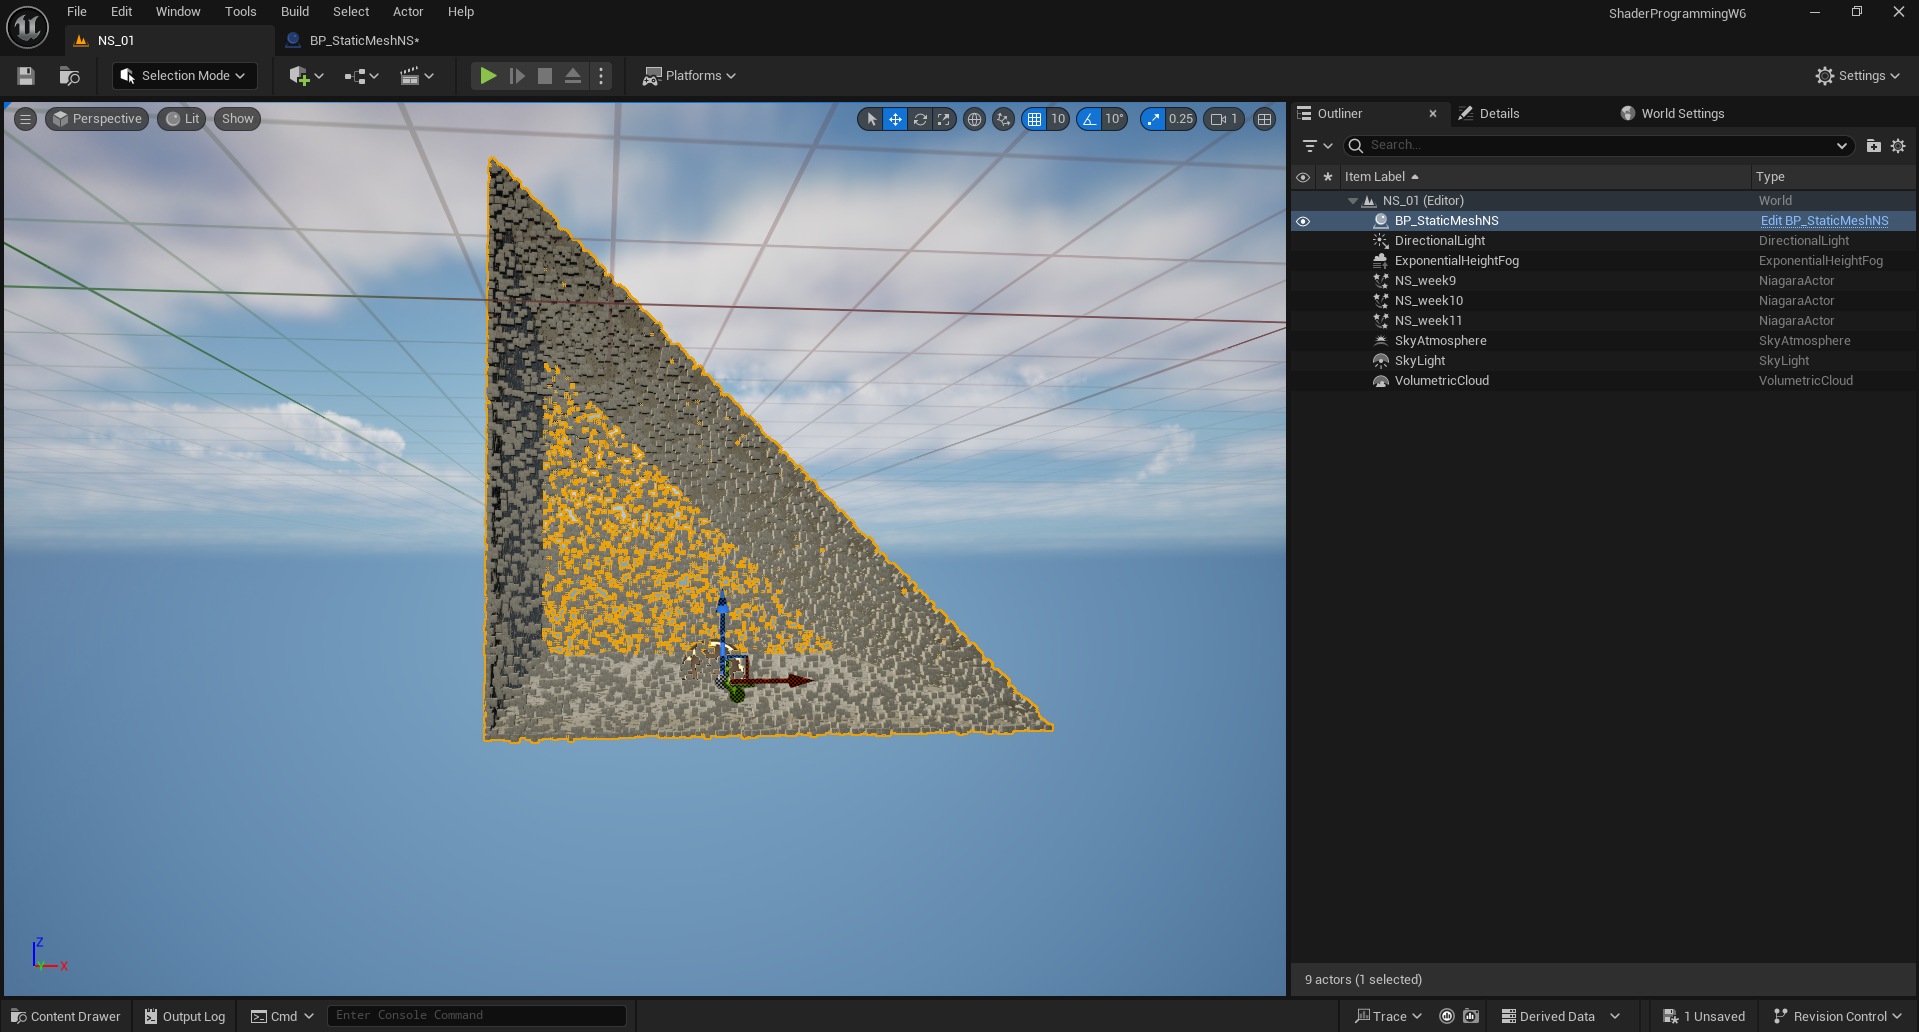Create a new folder in the Outliner
The height and width of the screenshot is (1032, 1919).
(x=1874, y=146)
